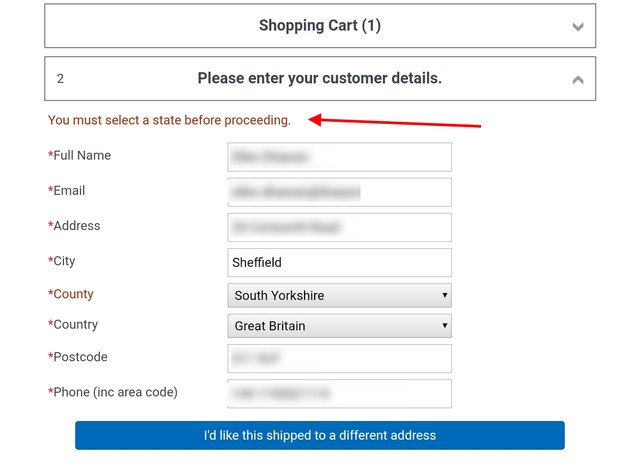This screenshot has height=466, width=640.
Task: Click the '*Full Name' label text
Action: 80,156
